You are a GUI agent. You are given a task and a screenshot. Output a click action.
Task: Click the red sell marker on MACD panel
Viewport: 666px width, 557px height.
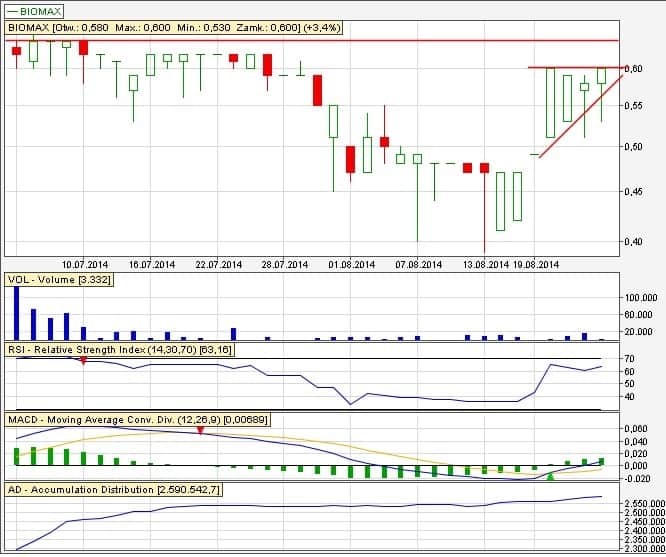coord(200,430)
